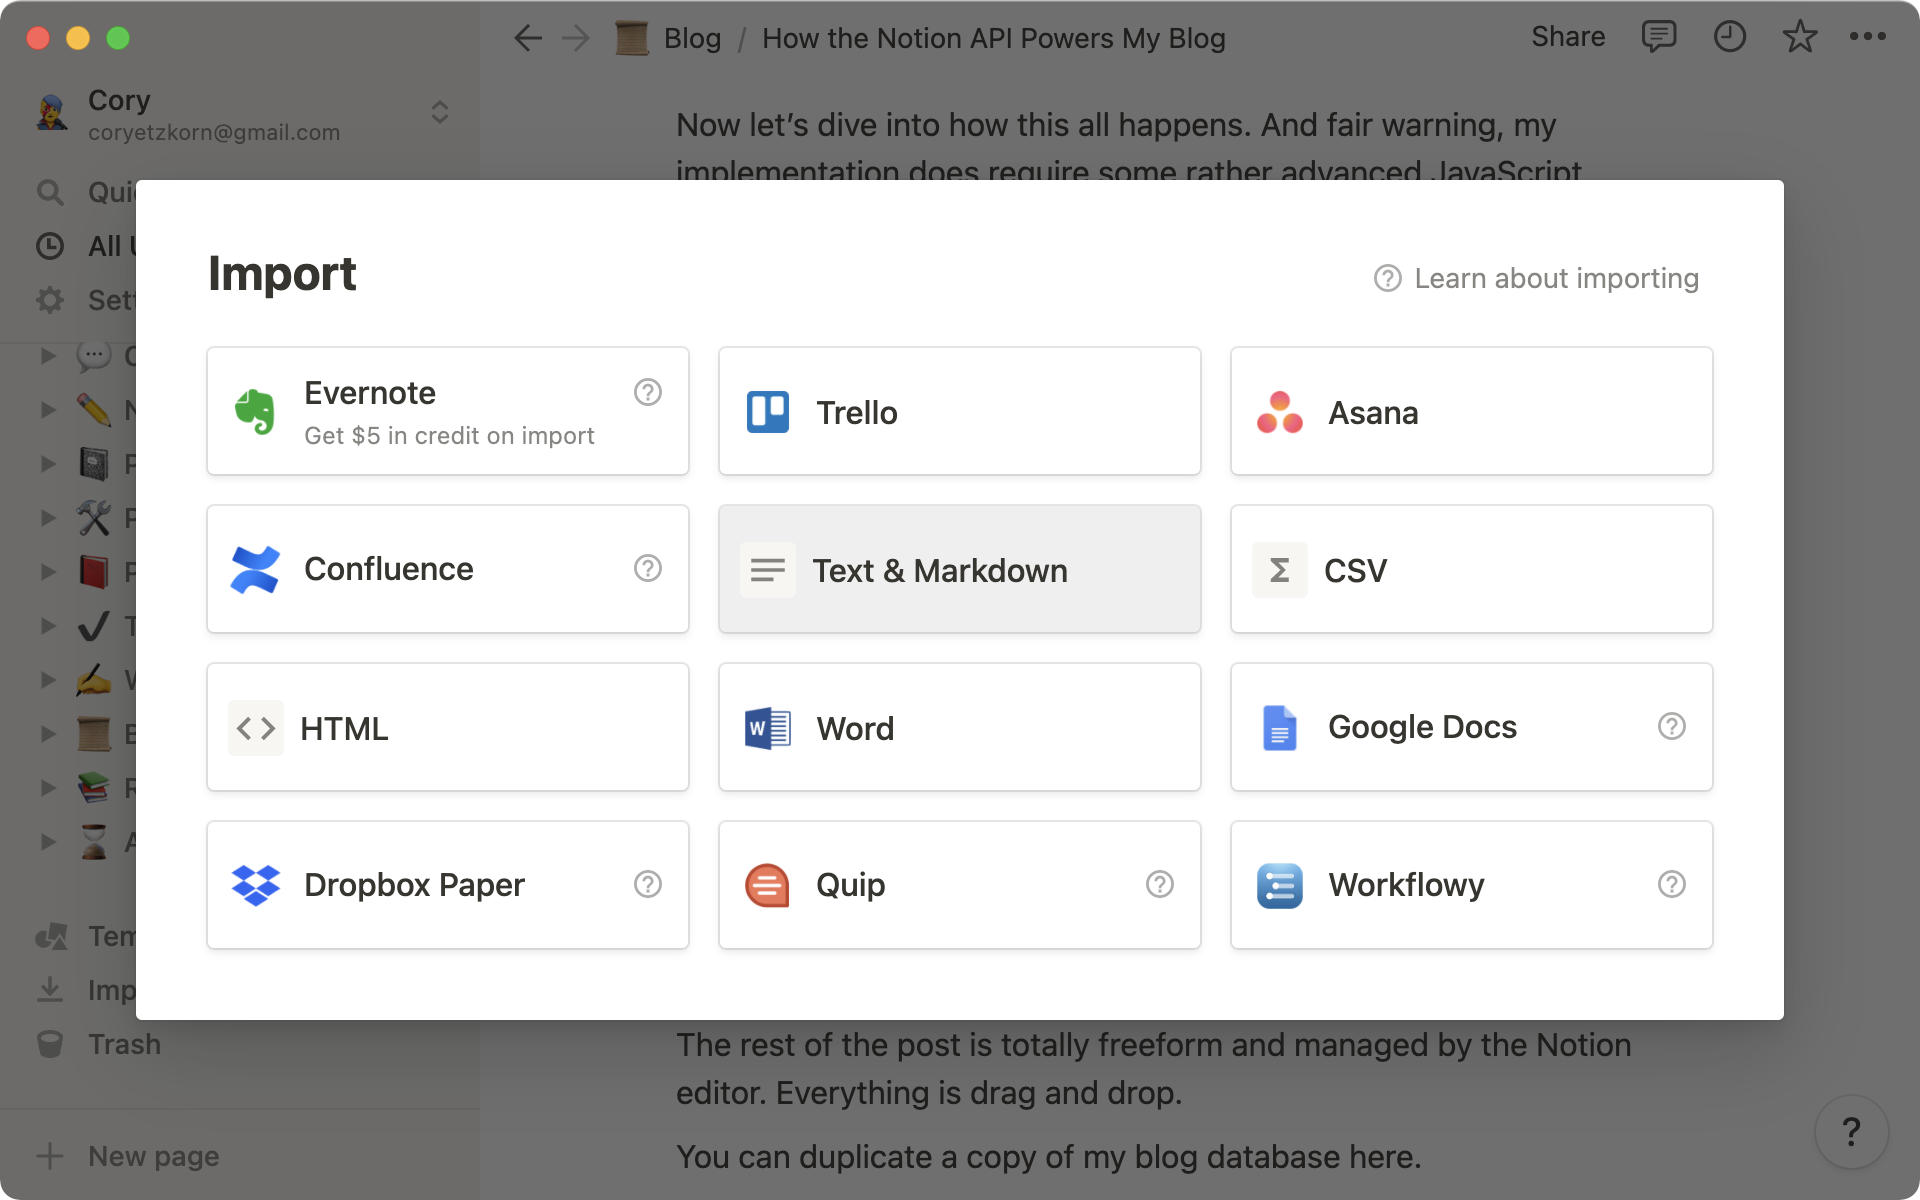This screenshot has width=1920, height=1200.
Task: Open All Updates clock icon
Action: tap(50, 246)
